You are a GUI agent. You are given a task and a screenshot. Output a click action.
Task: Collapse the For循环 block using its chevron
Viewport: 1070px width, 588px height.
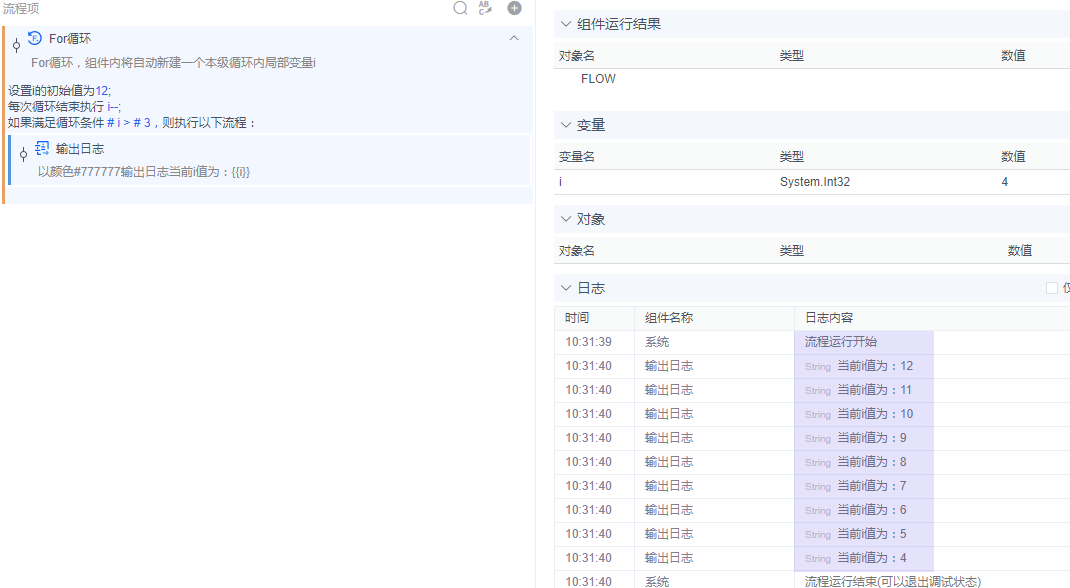514,37
